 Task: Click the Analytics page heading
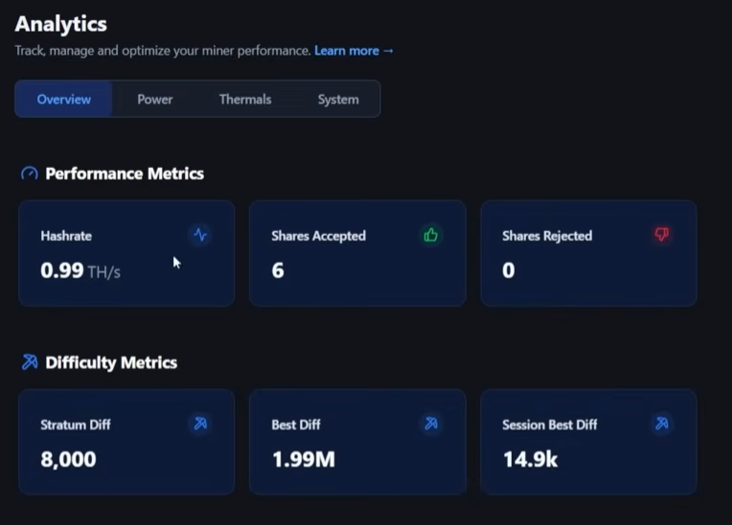point(61,24)
